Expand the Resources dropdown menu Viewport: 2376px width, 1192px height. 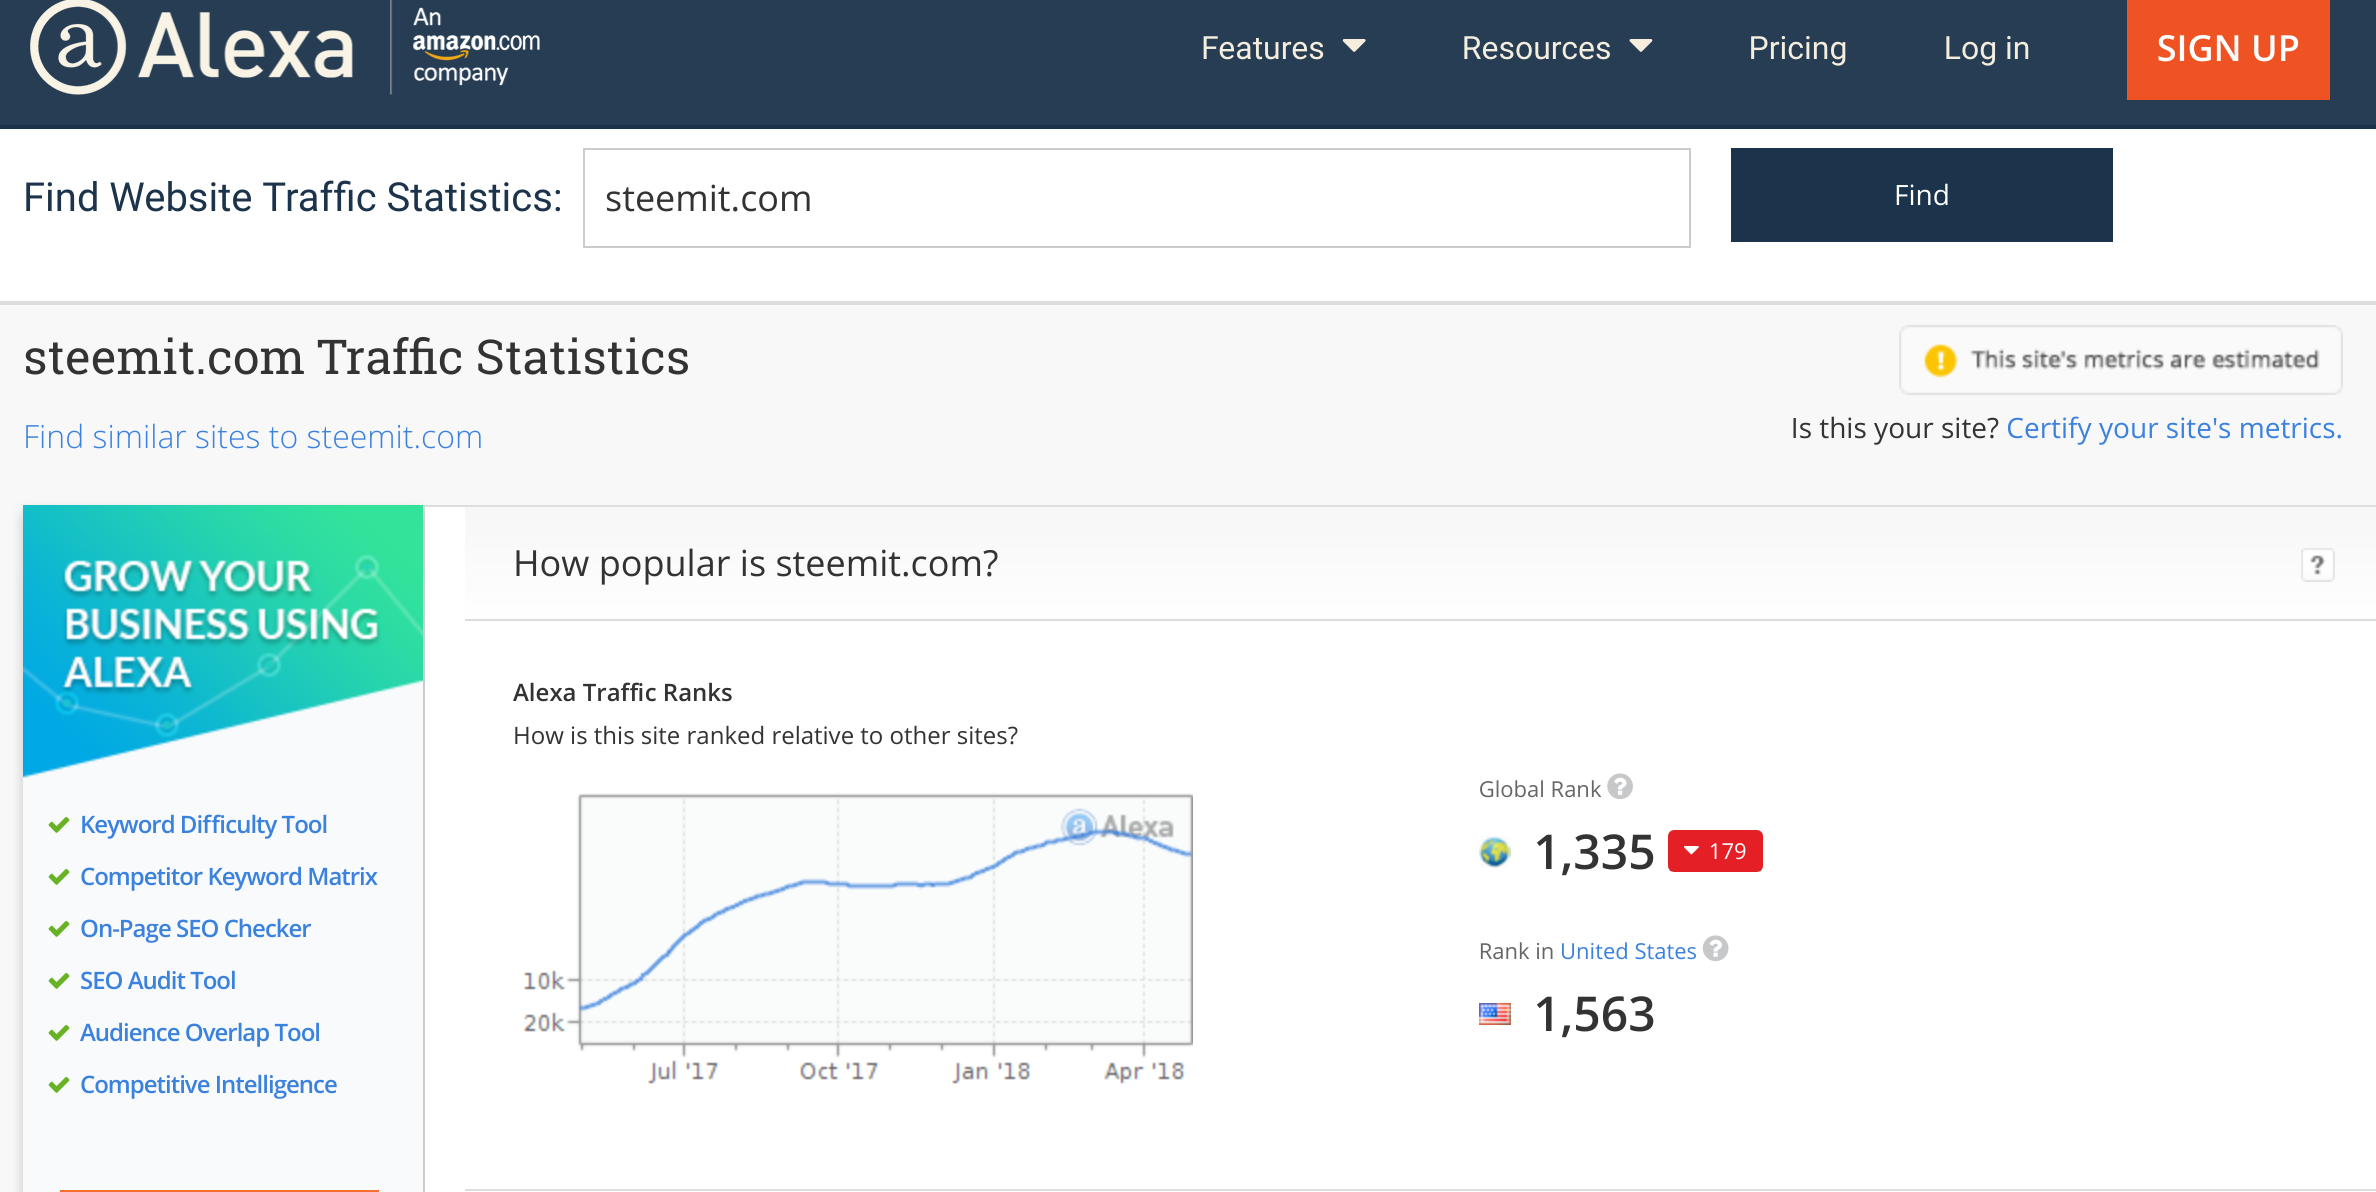coord(1556,48)
